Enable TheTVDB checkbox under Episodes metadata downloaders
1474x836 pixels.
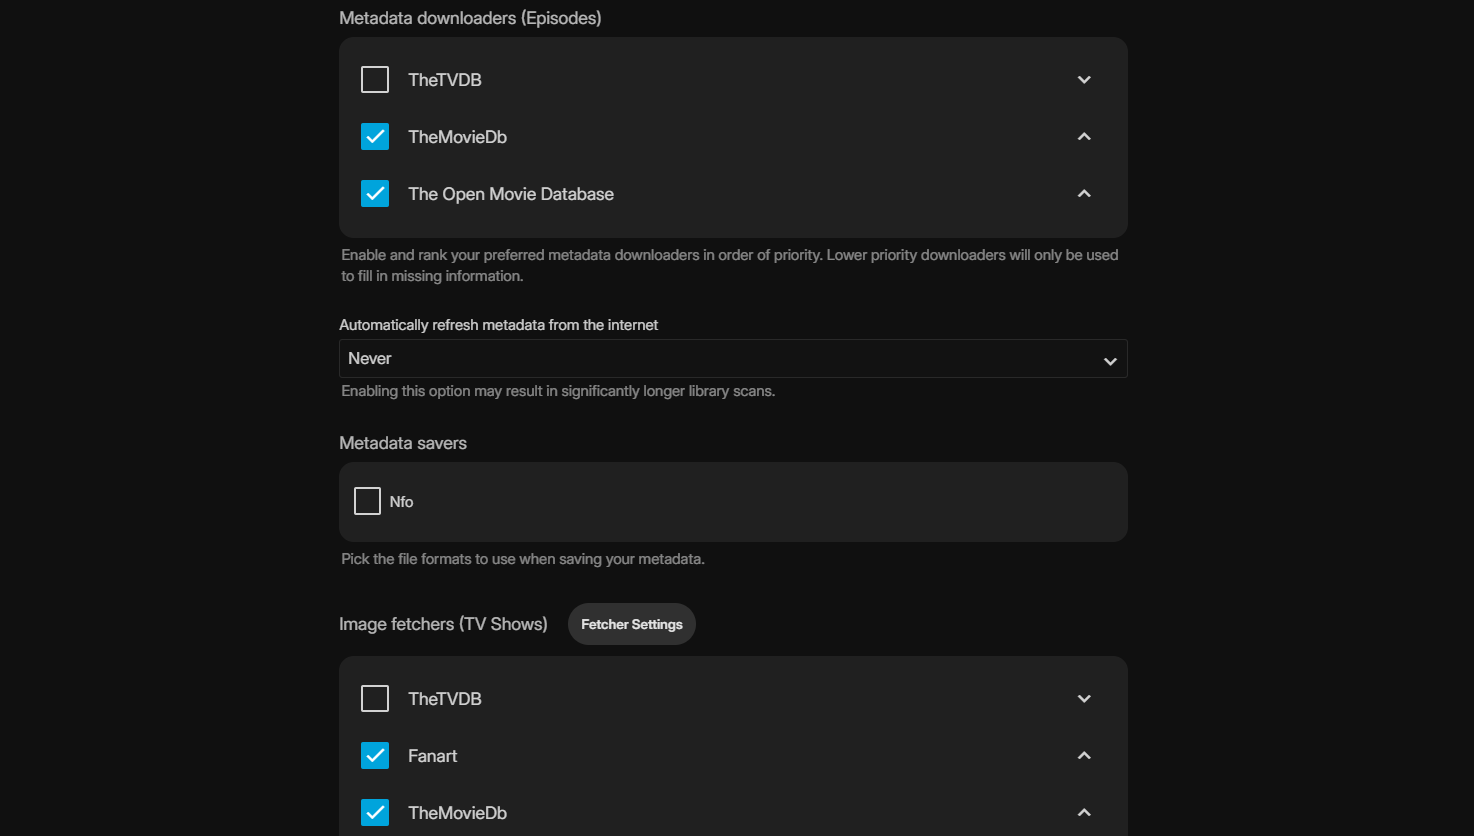pyautogui.click(x=375, y=80)
